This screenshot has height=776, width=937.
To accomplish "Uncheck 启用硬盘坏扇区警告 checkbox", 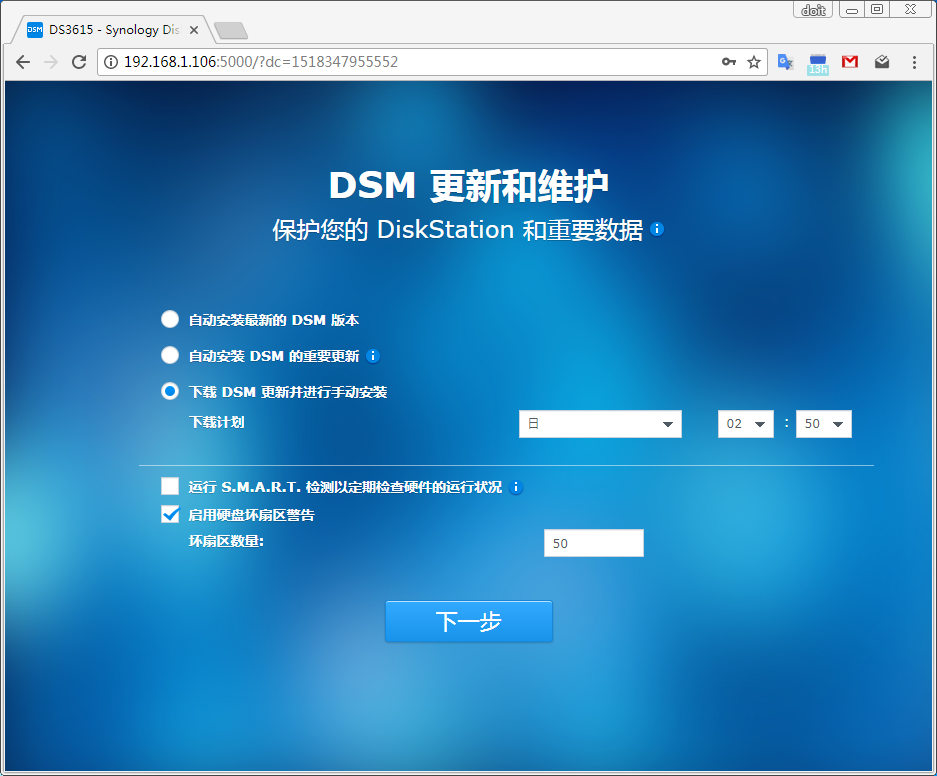I will tap(170, 514).
